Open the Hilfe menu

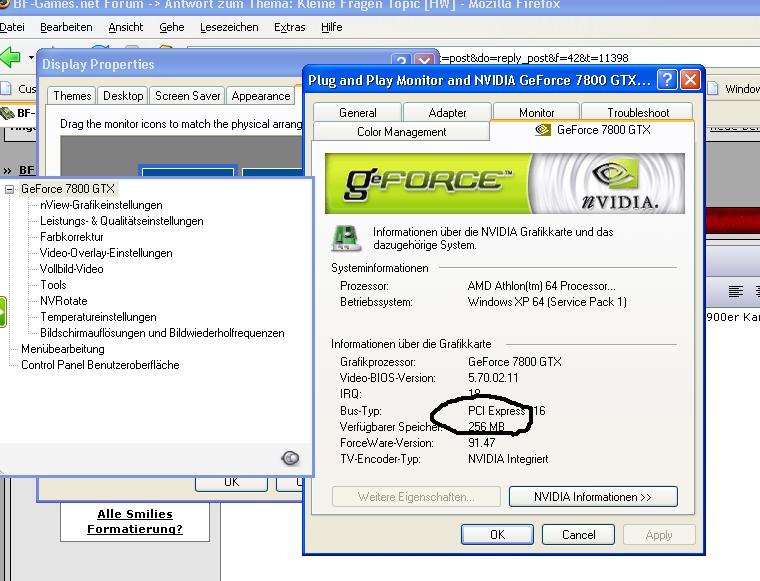(332, 27)
